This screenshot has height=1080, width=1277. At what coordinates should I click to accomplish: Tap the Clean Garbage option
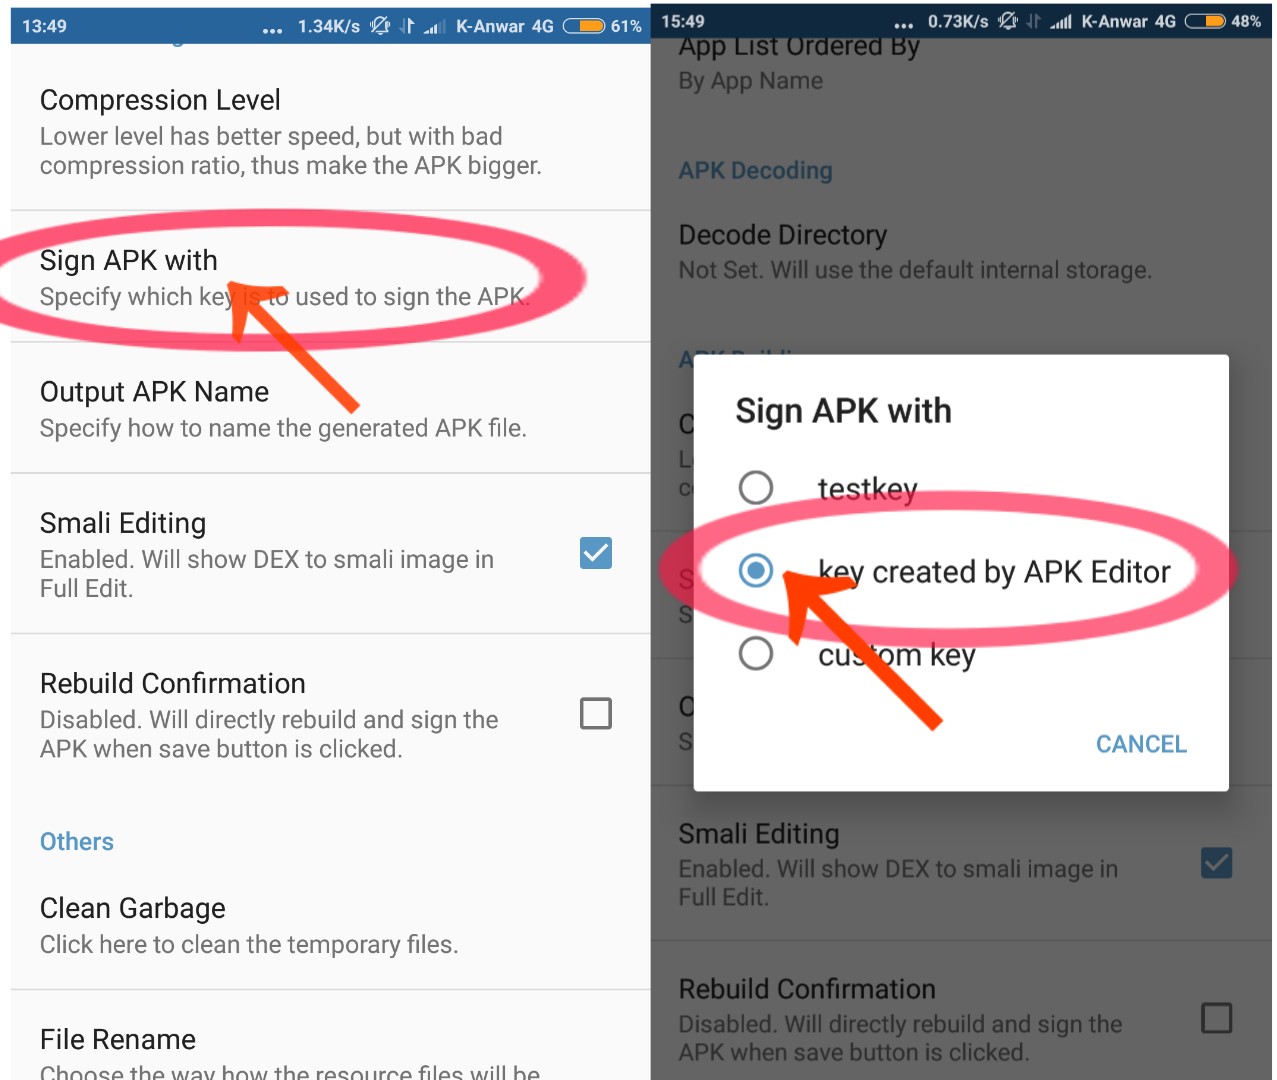330,925
